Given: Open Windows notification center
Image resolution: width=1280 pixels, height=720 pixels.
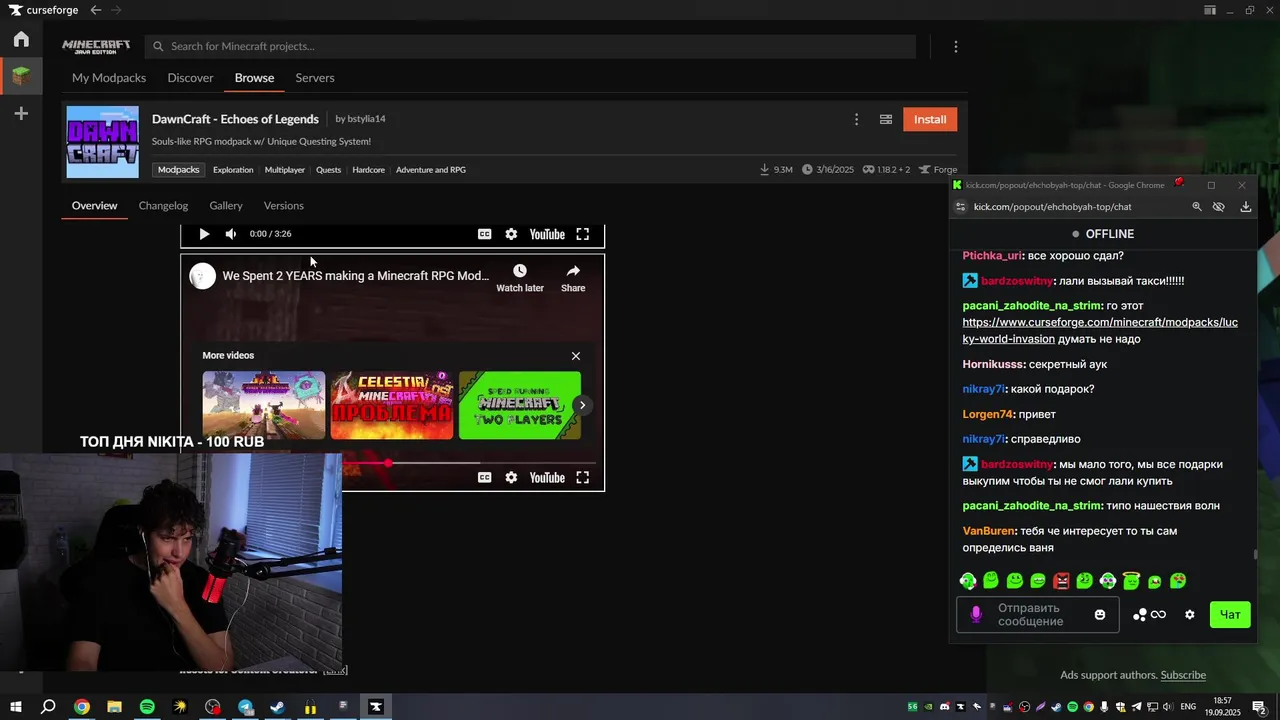Looking at the screenshot, I should click(x=1259, y=707).
